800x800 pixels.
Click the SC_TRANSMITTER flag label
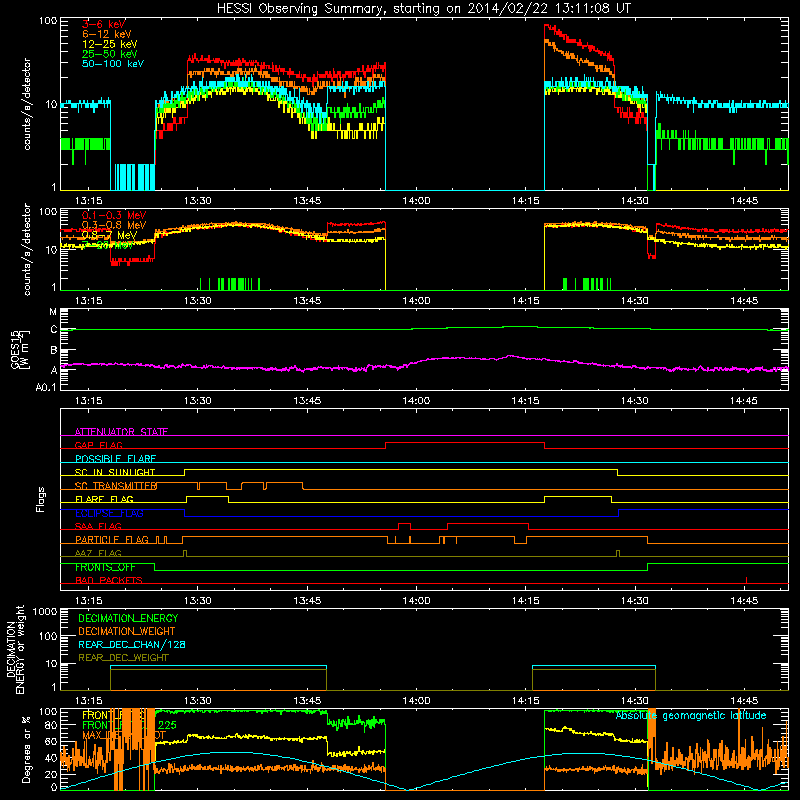click(116, 486)
